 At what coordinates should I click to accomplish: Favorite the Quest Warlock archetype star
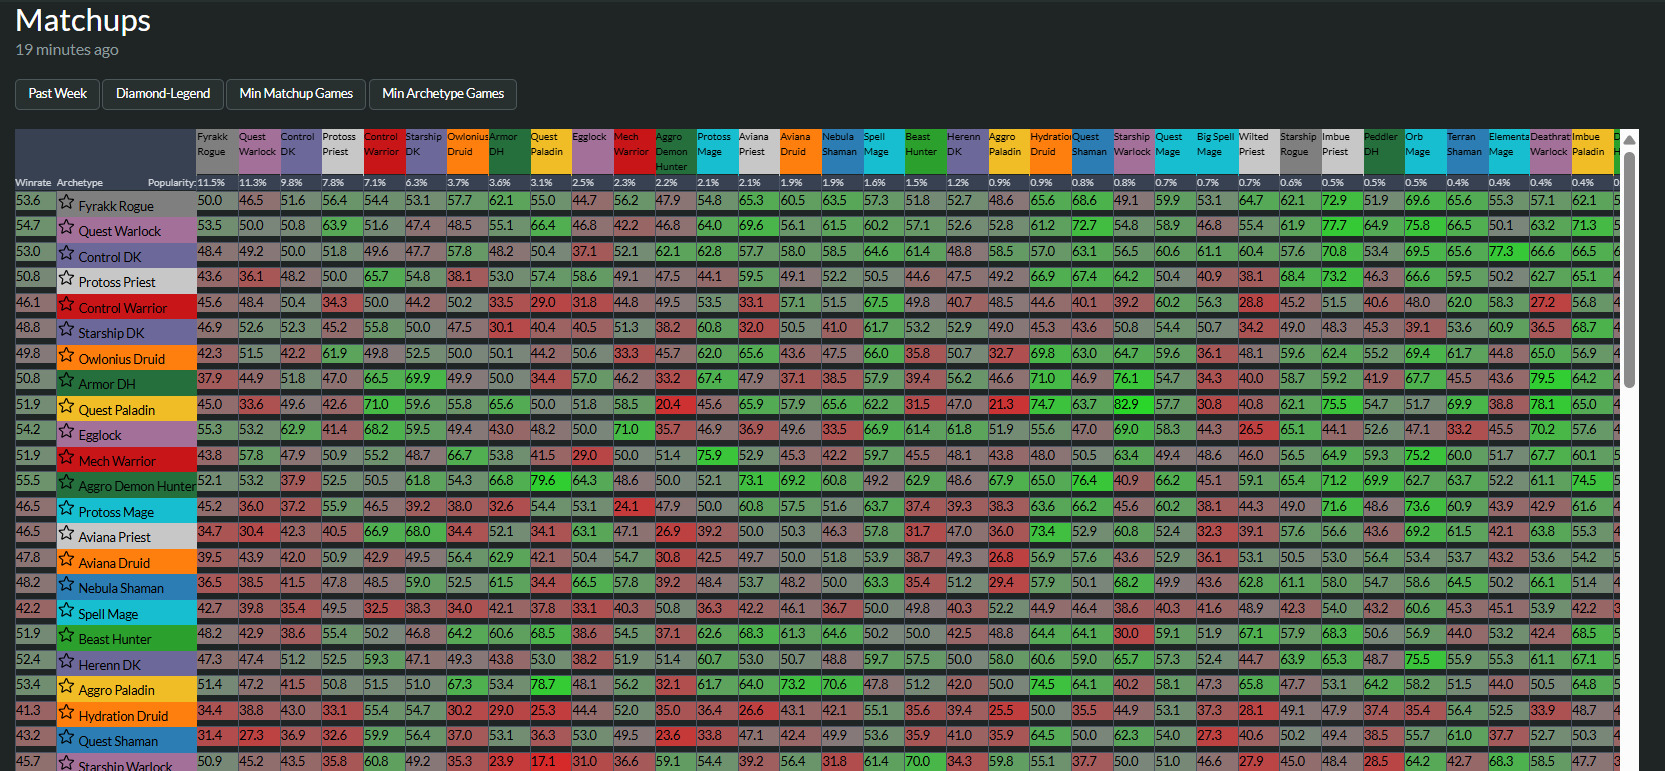click(x=67, y=229)
